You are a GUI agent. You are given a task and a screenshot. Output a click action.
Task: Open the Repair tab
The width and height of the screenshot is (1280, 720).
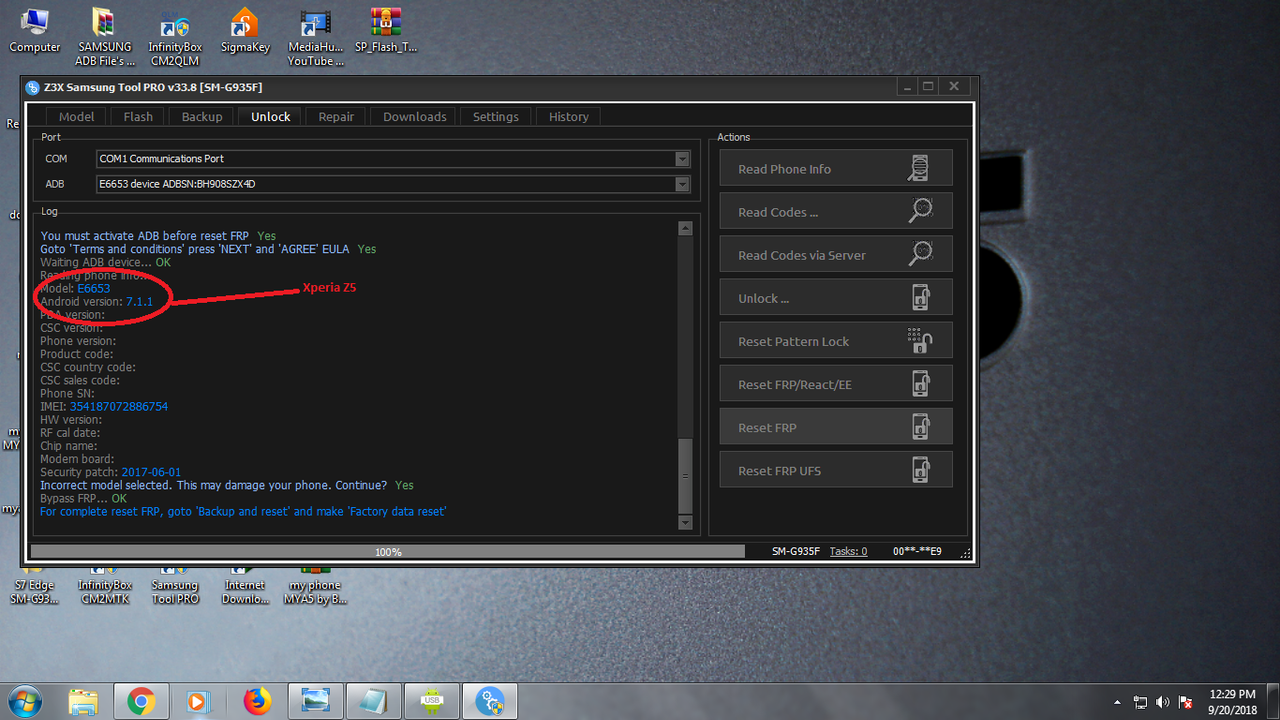pyautogui.click(x=336, y=117)
